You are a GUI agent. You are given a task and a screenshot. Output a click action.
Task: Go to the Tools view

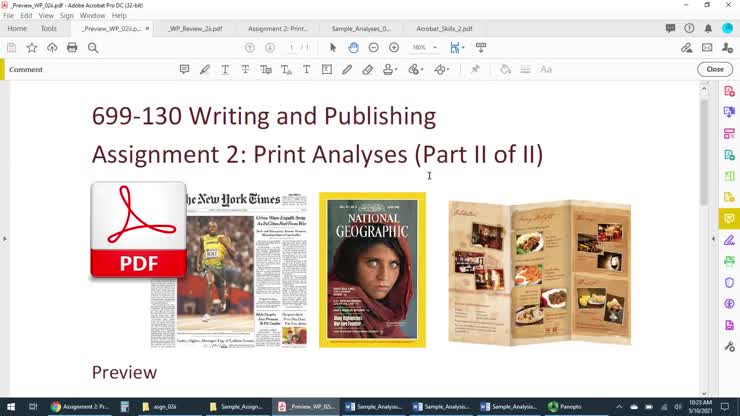[48, 29]
